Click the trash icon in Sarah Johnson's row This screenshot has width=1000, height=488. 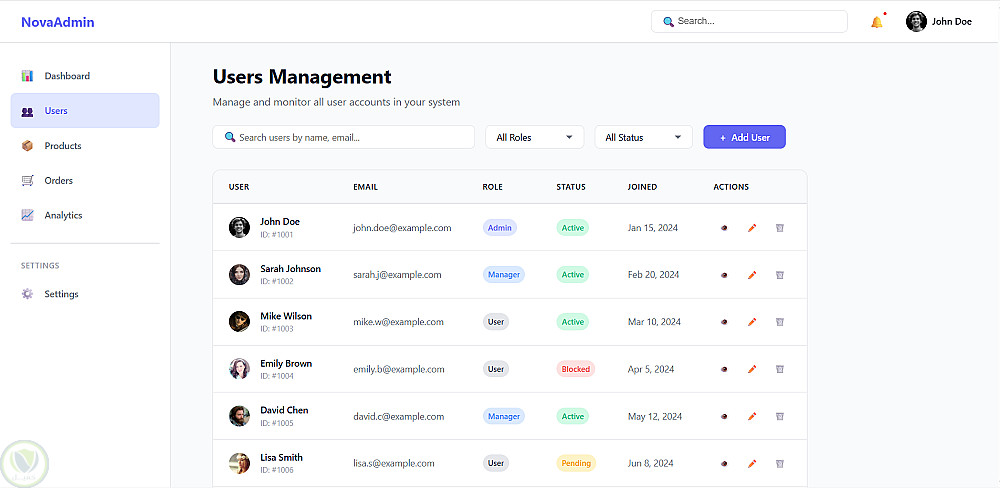[x=780, y=275]
